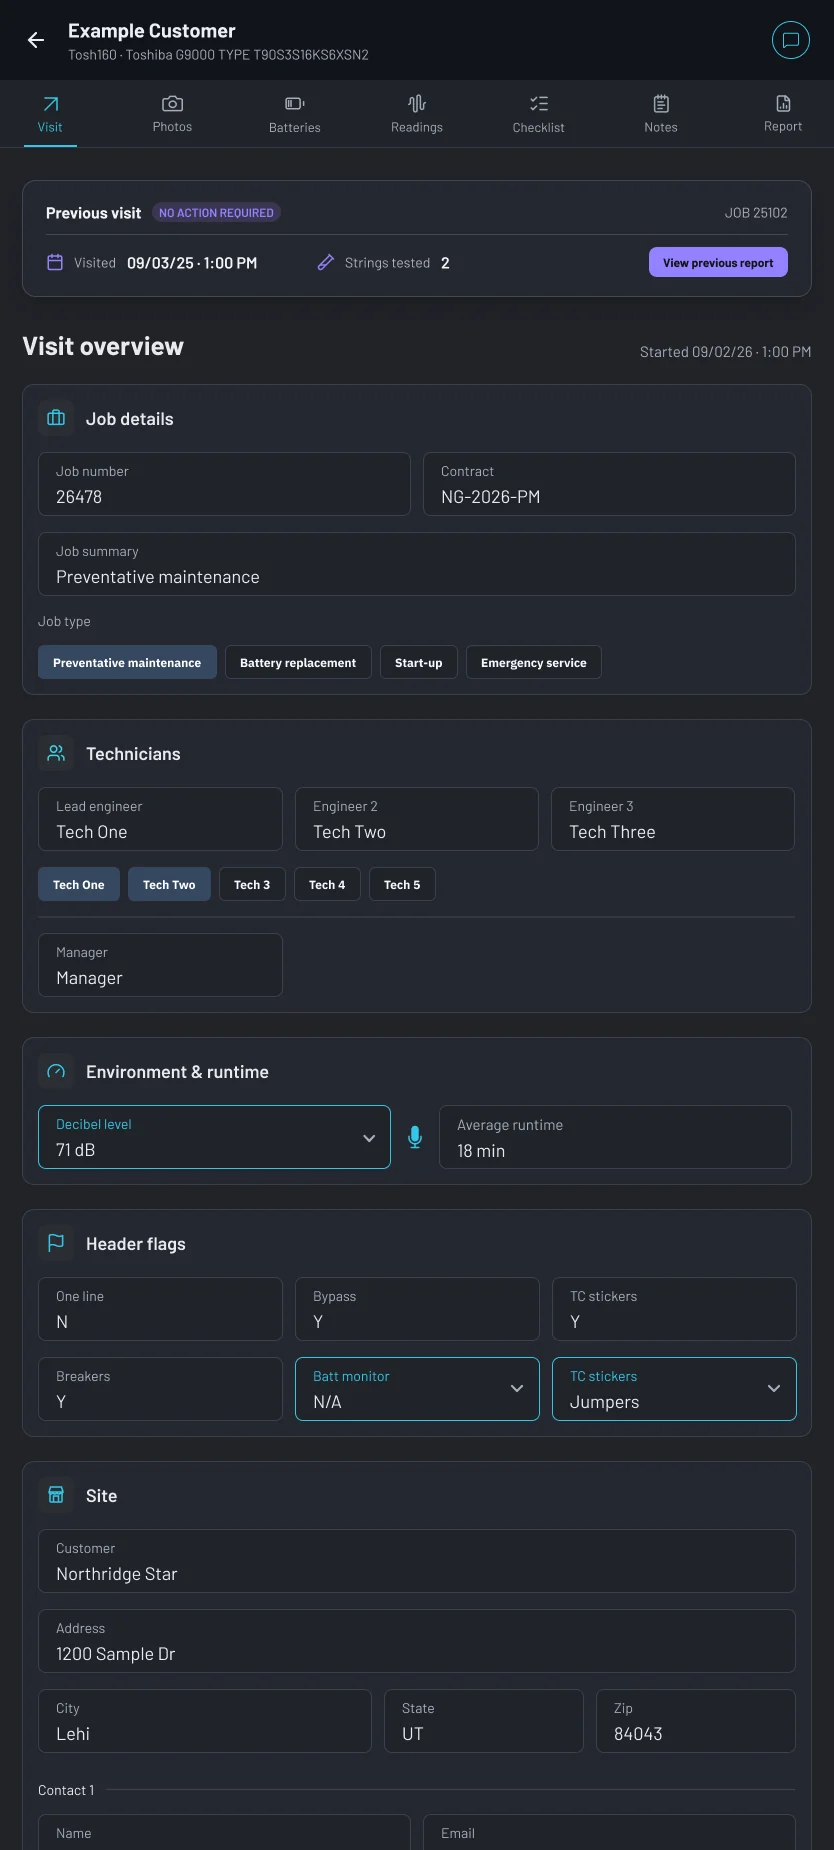Switch to the Checklist tab
834x1850 pixels.
(x=539, y=114)
